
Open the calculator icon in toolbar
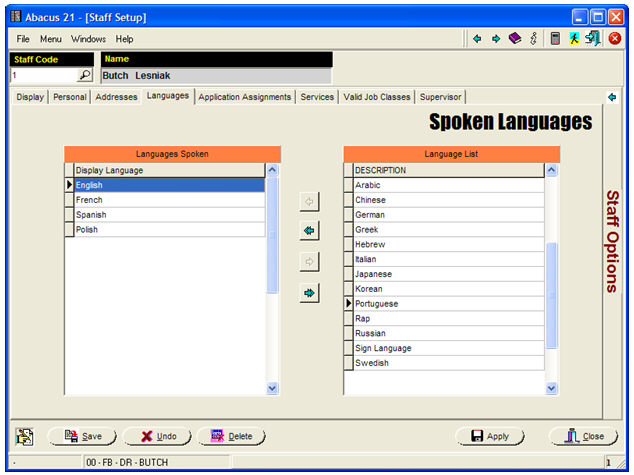[555, 39]
